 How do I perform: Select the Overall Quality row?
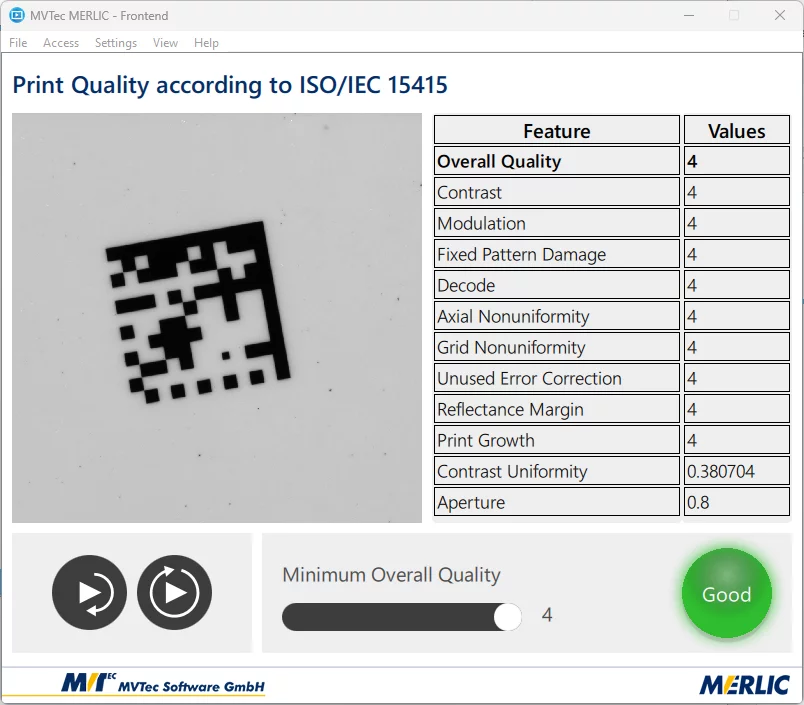tap(557, 162)
